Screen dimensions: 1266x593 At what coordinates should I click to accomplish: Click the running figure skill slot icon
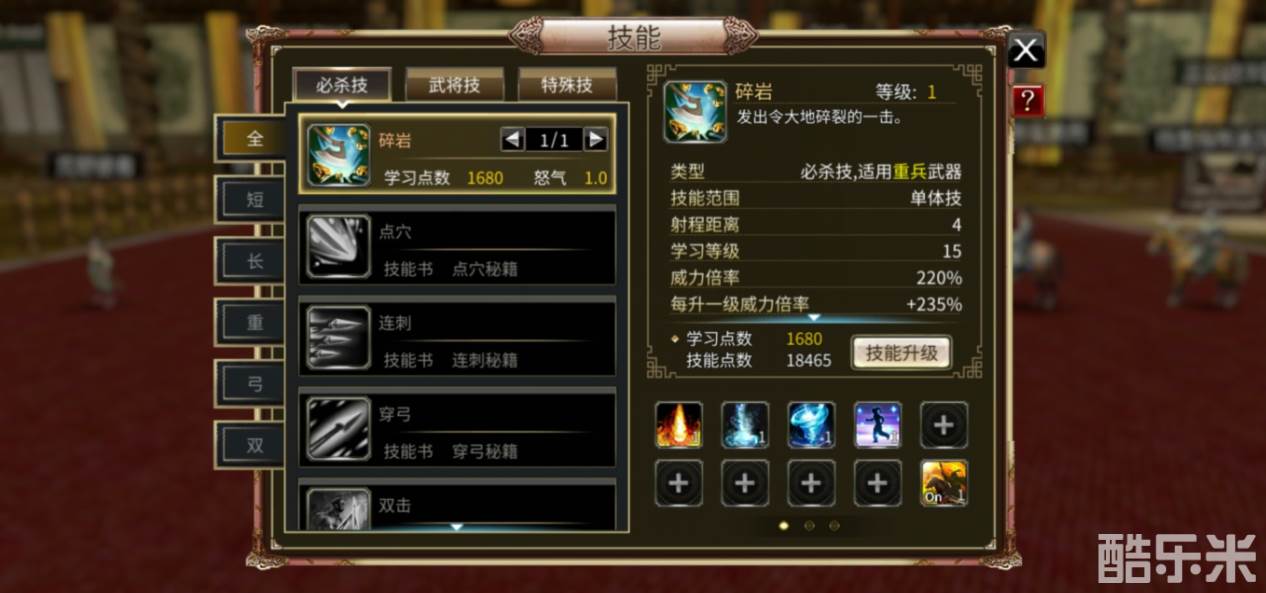pos(877,425)
